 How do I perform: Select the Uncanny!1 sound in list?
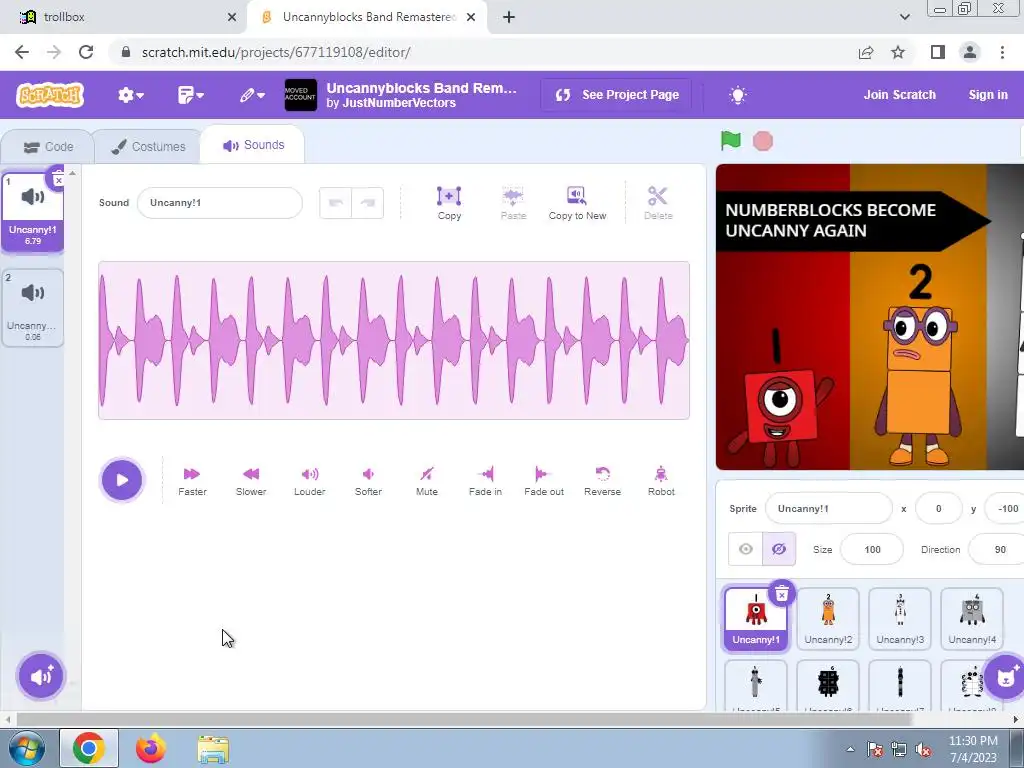pos(33,212)
